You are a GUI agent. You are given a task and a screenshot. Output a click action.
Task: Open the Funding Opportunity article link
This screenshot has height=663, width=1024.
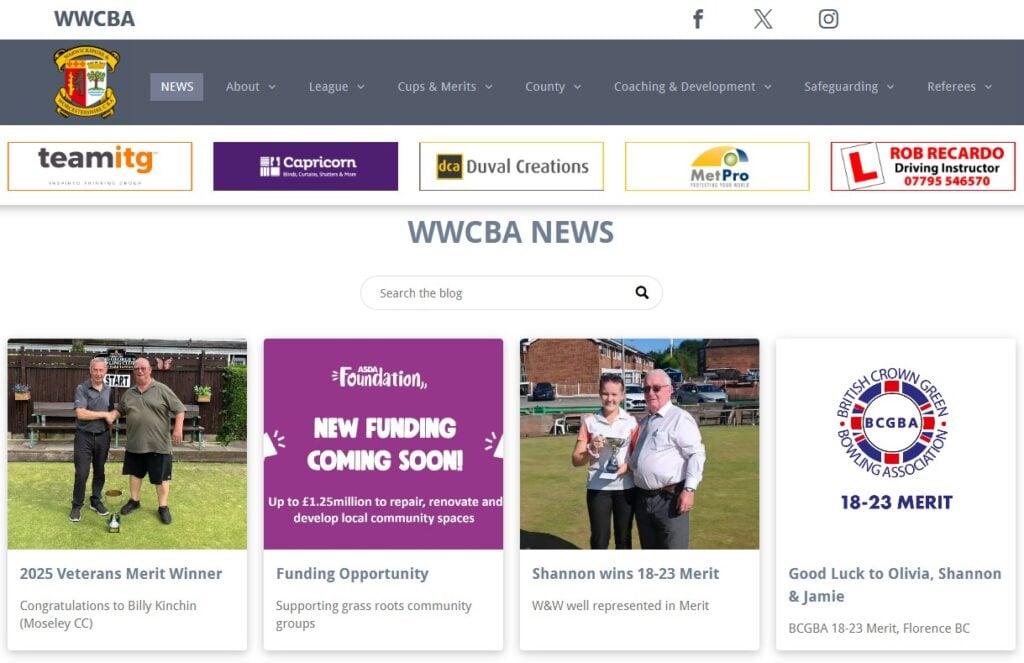[352, 574]
